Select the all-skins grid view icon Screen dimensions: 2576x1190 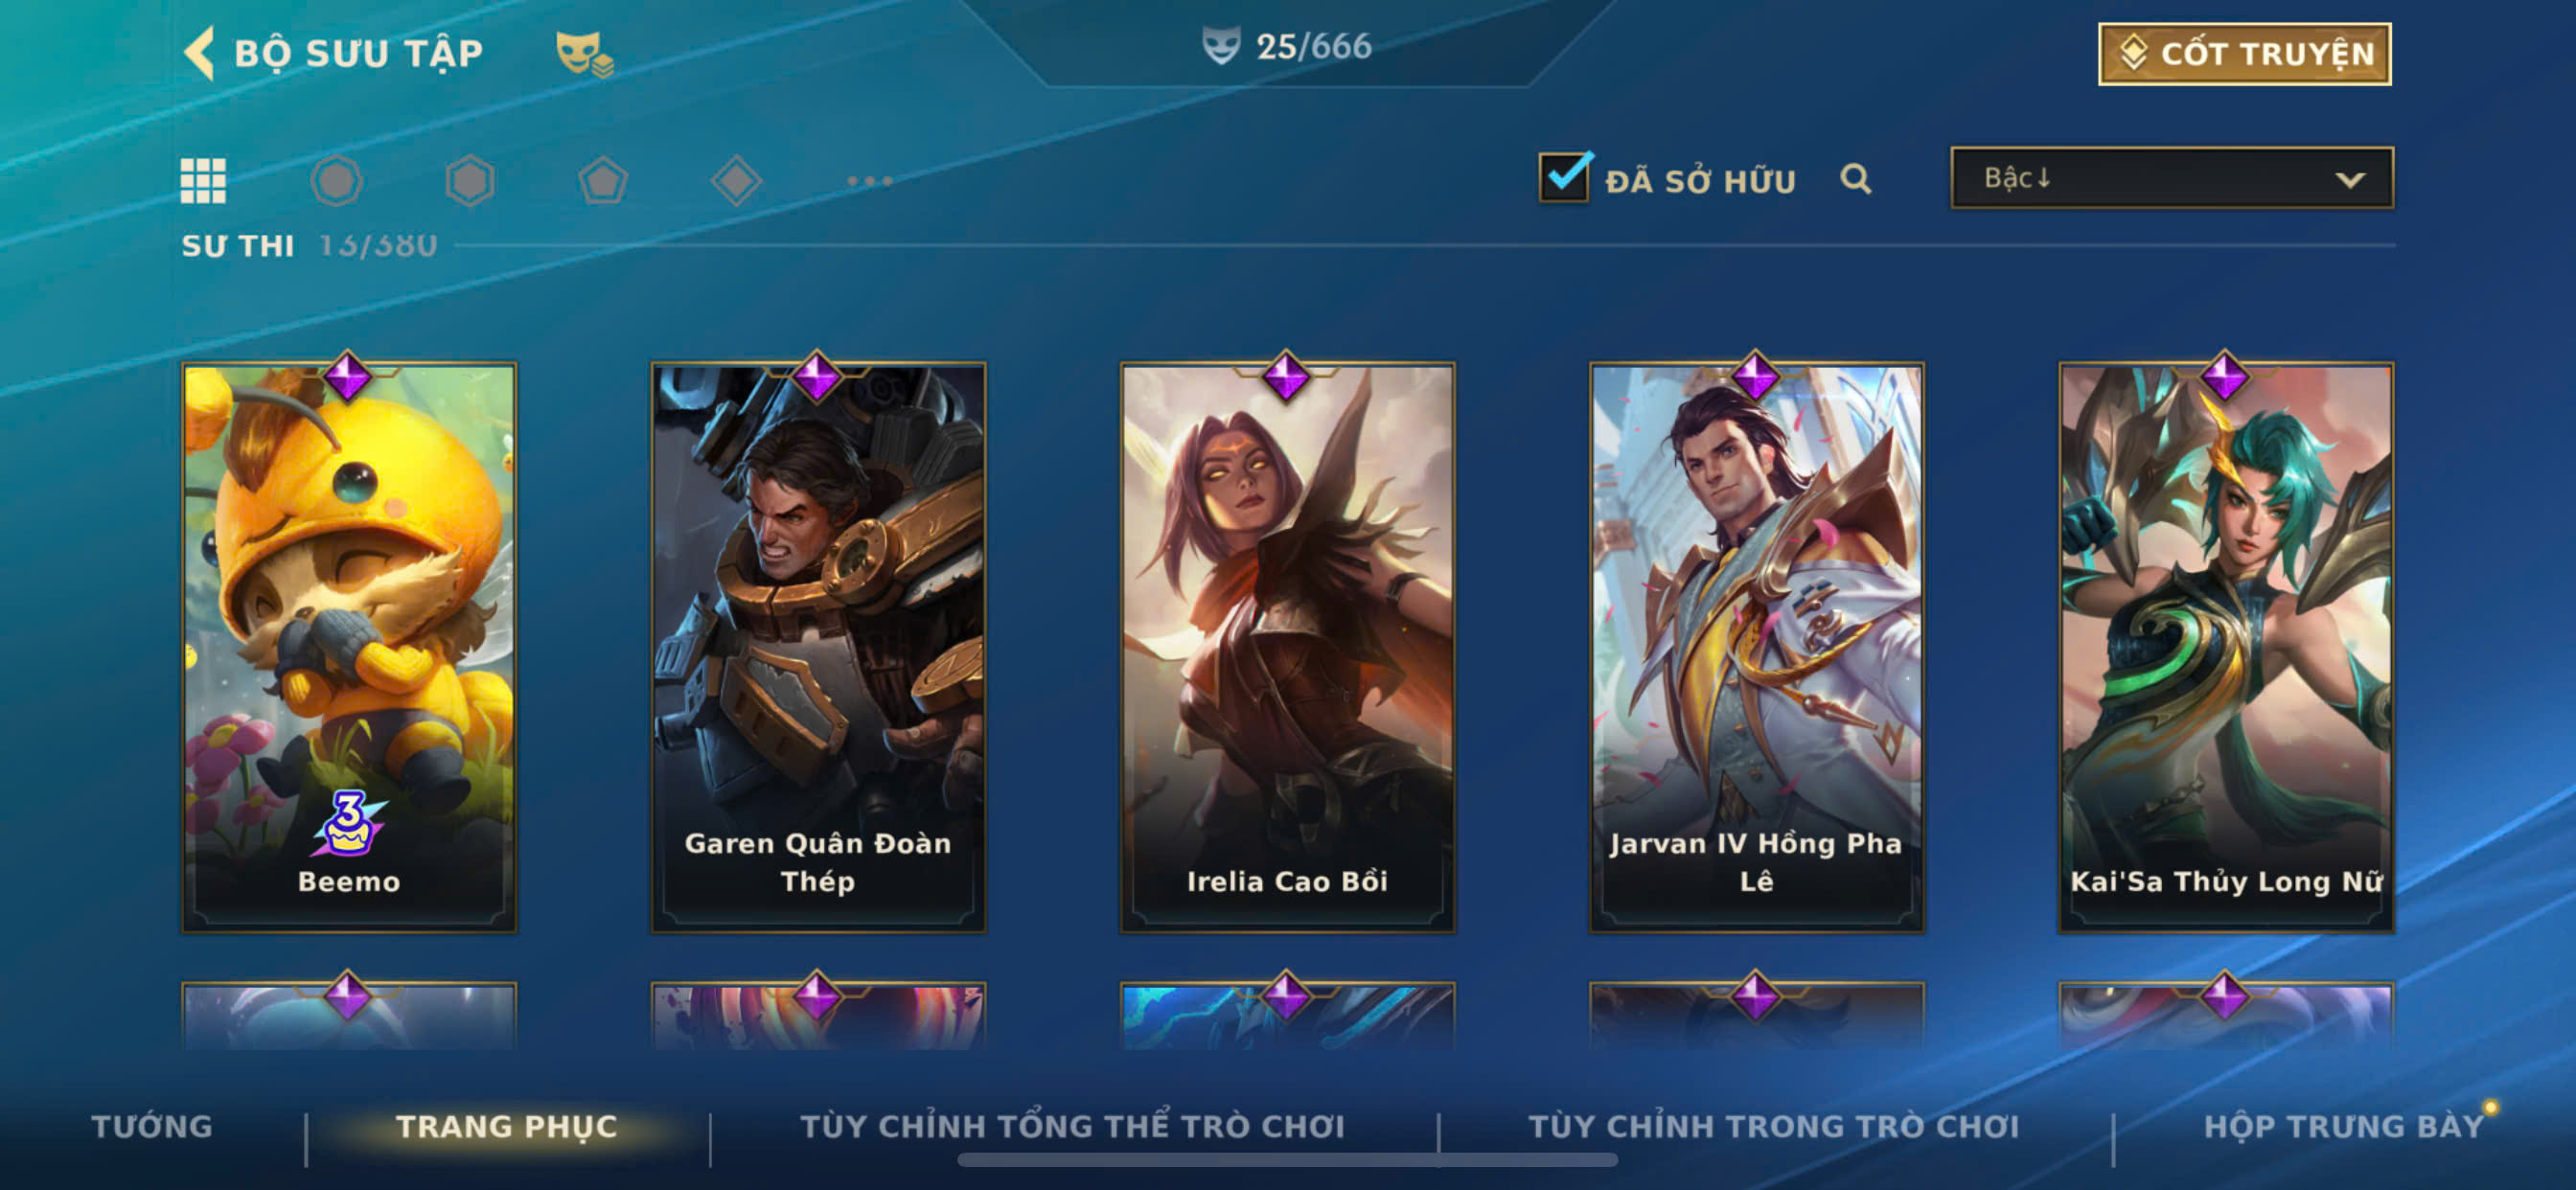(203, 181)
